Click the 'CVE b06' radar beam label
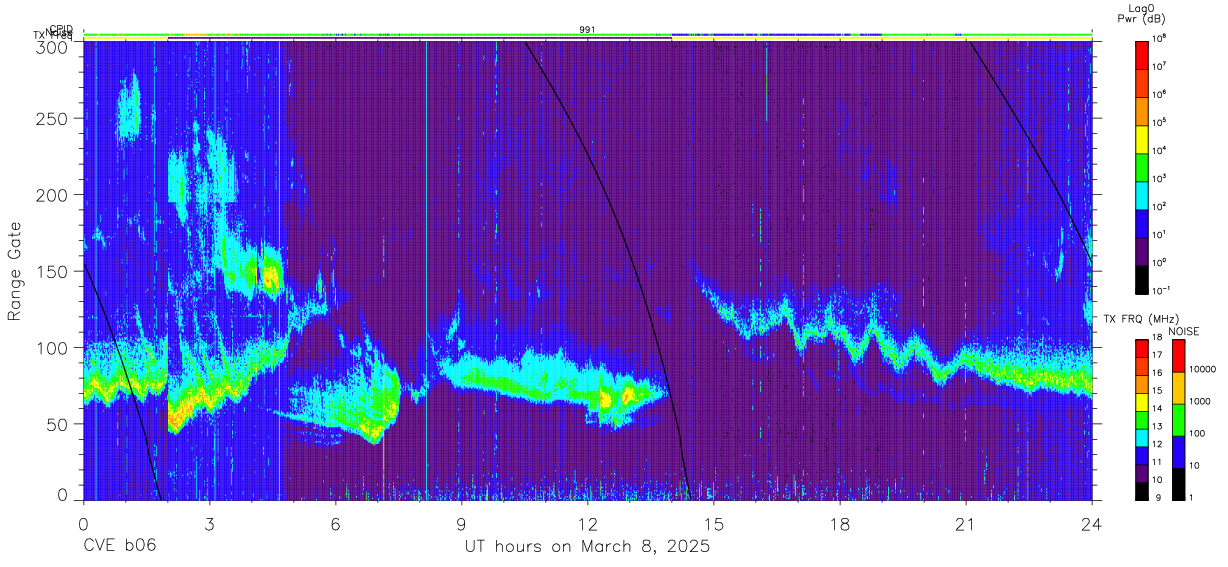 pyautogui.click(x=120, y=547)
